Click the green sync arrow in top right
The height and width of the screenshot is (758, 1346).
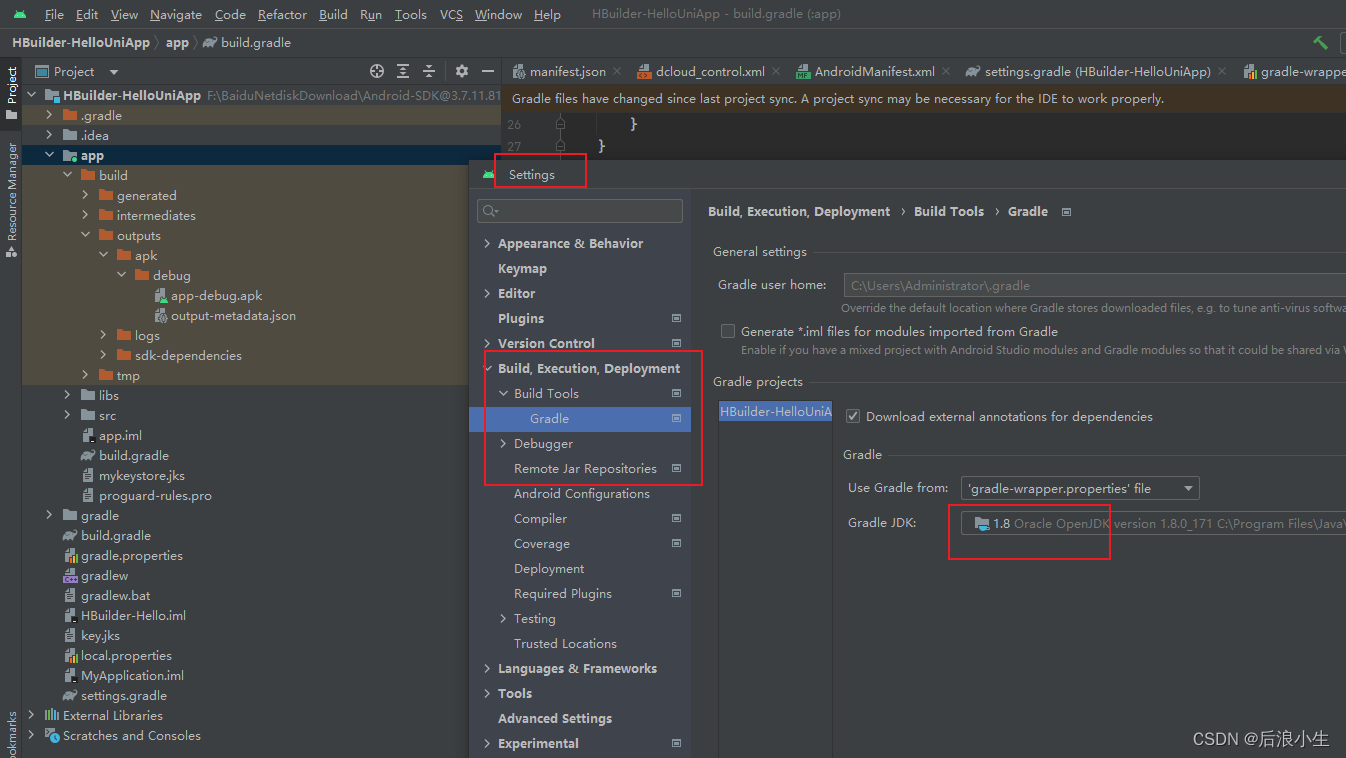(1320, 42)
